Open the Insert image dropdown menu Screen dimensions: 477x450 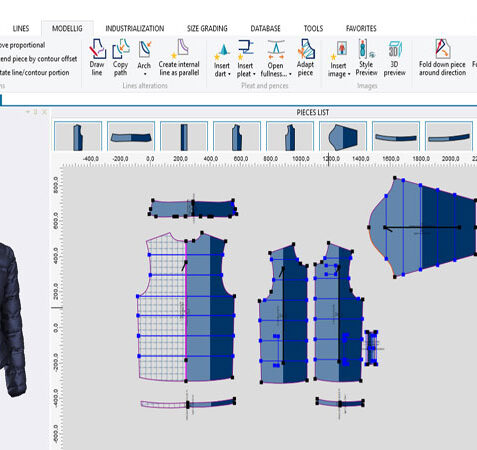coord(349,74)
